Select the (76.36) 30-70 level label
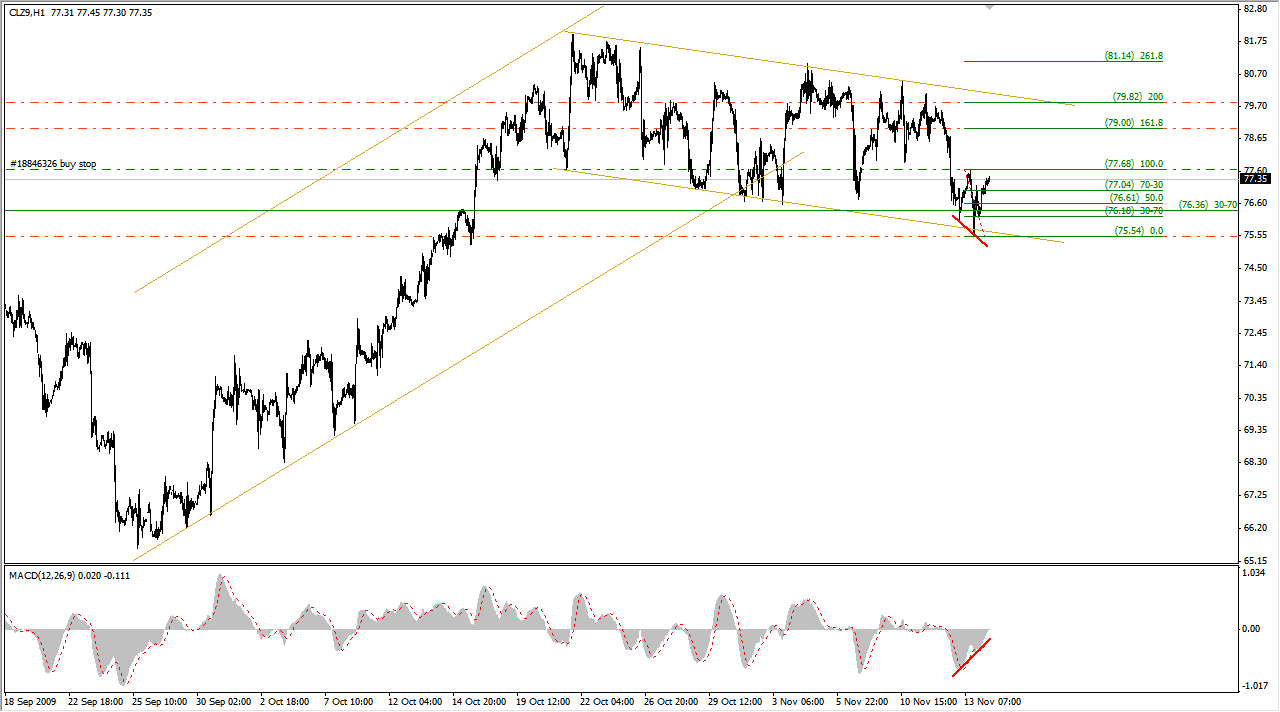 [1208, 204]
